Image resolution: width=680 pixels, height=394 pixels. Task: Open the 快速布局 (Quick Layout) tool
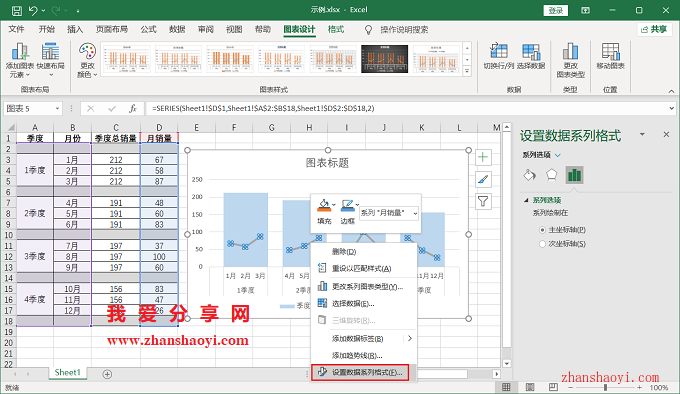pos(51,61)
